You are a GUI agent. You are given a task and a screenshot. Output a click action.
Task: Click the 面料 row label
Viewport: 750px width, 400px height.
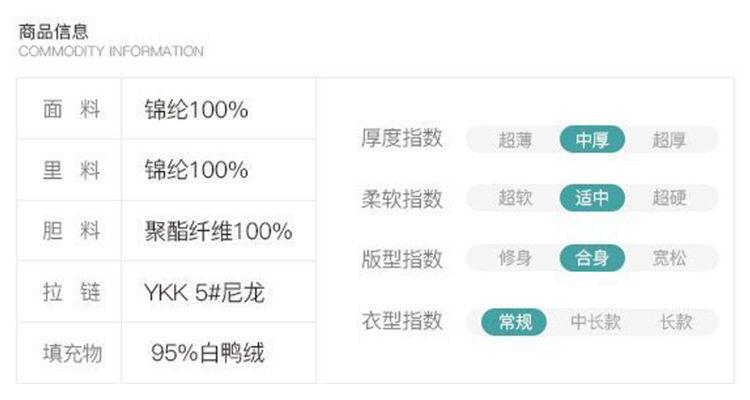point(71,110)
